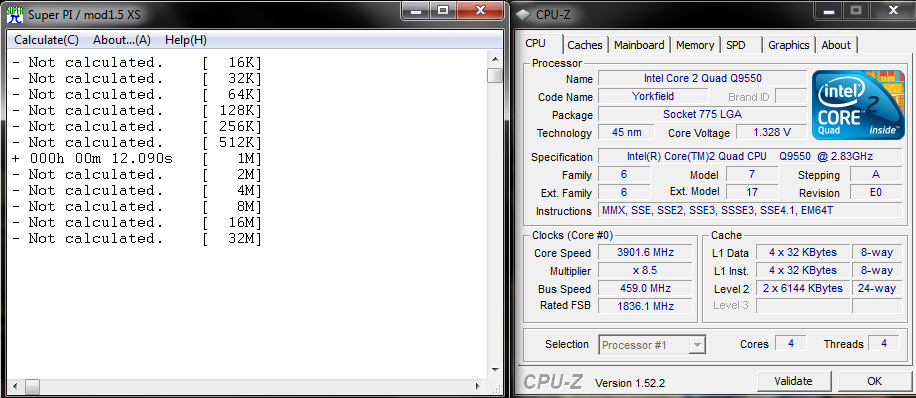Open the Help(H) menu
Screen dimensions: 916x398
coord(186,40)
